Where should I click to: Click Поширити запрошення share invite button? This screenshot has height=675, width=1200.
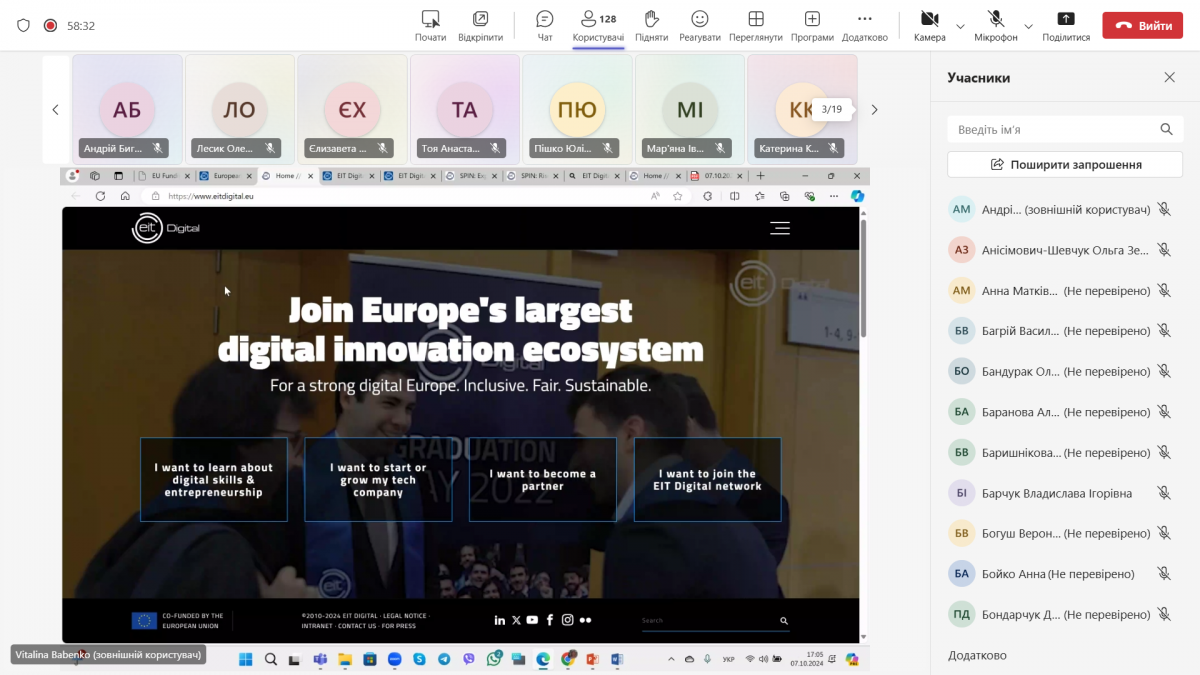point(1065,164)
